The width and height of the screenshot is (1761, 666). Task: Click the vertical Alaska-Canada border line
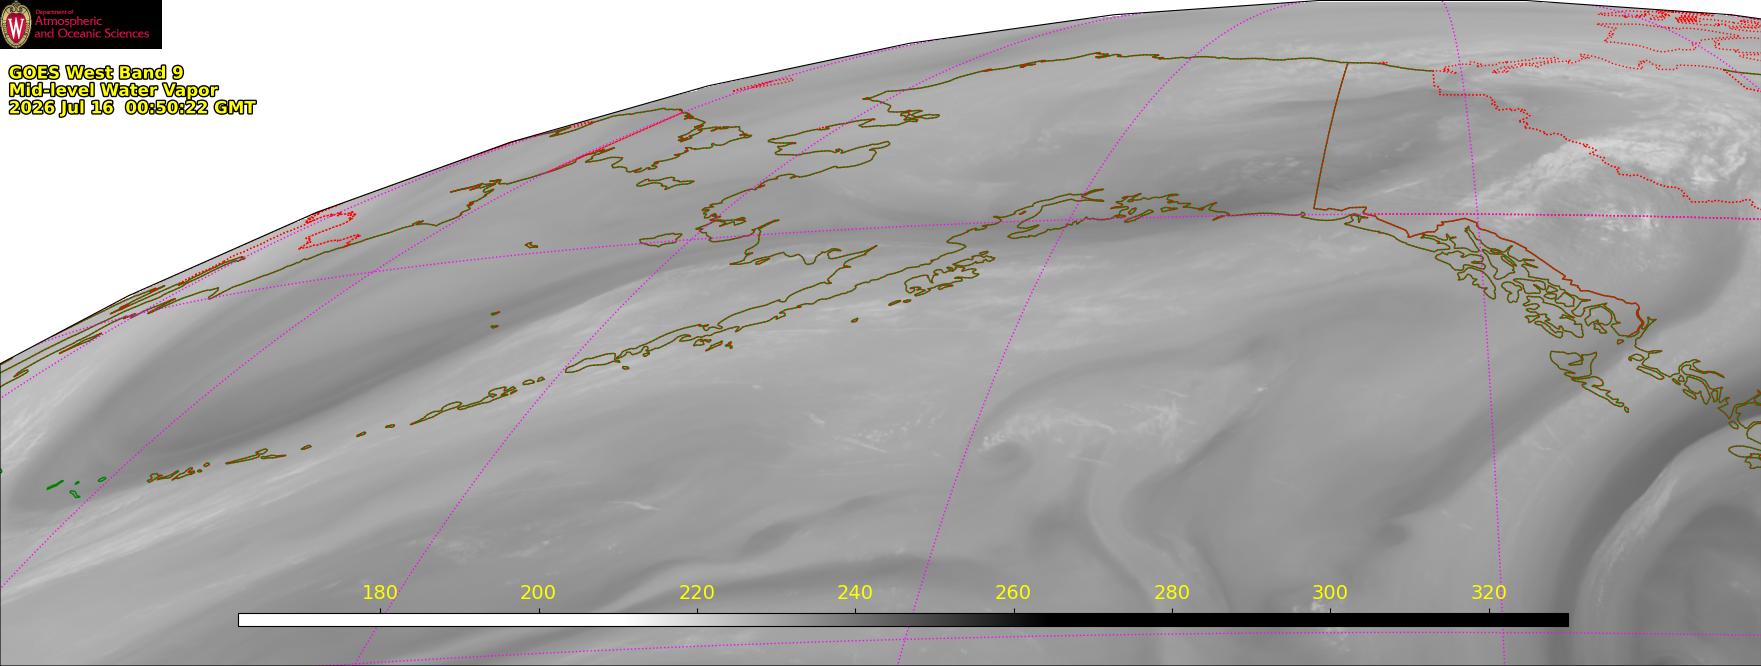tap(1330, 135)
